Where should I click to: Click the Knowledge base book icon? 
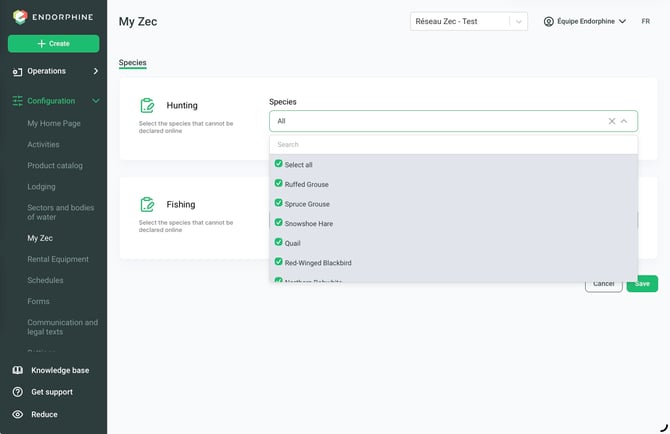18,370
